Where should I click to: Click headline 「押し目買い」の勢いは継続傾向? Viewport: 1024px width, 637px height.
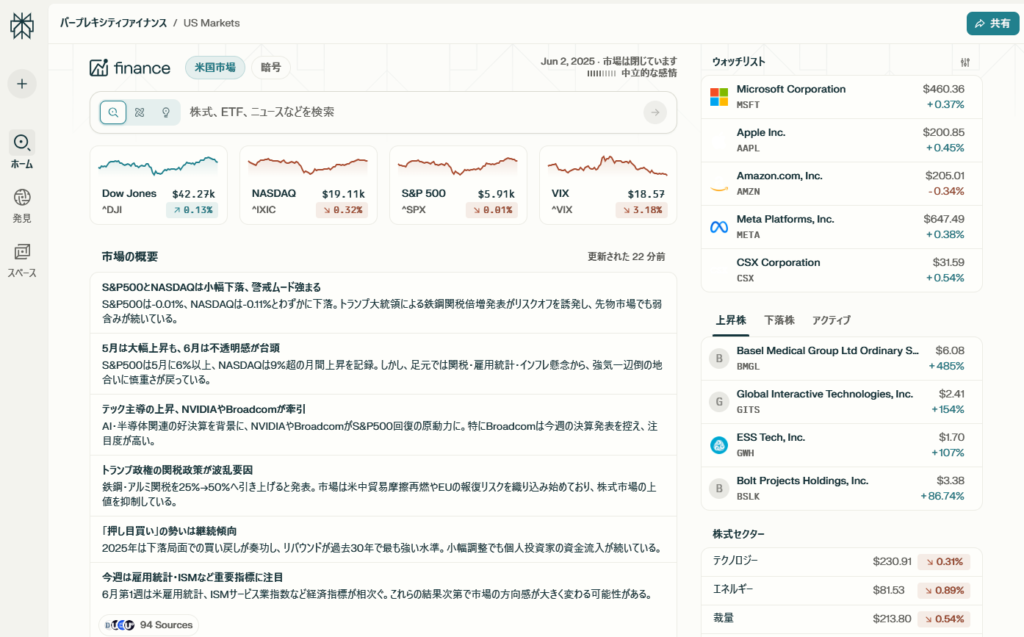coord(168,531)
